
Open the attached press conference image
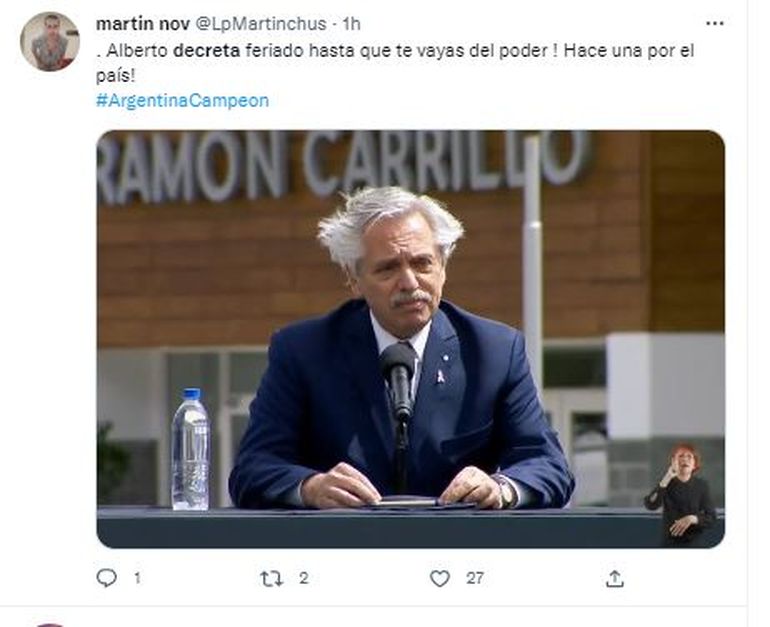click(x=411, y=339)
